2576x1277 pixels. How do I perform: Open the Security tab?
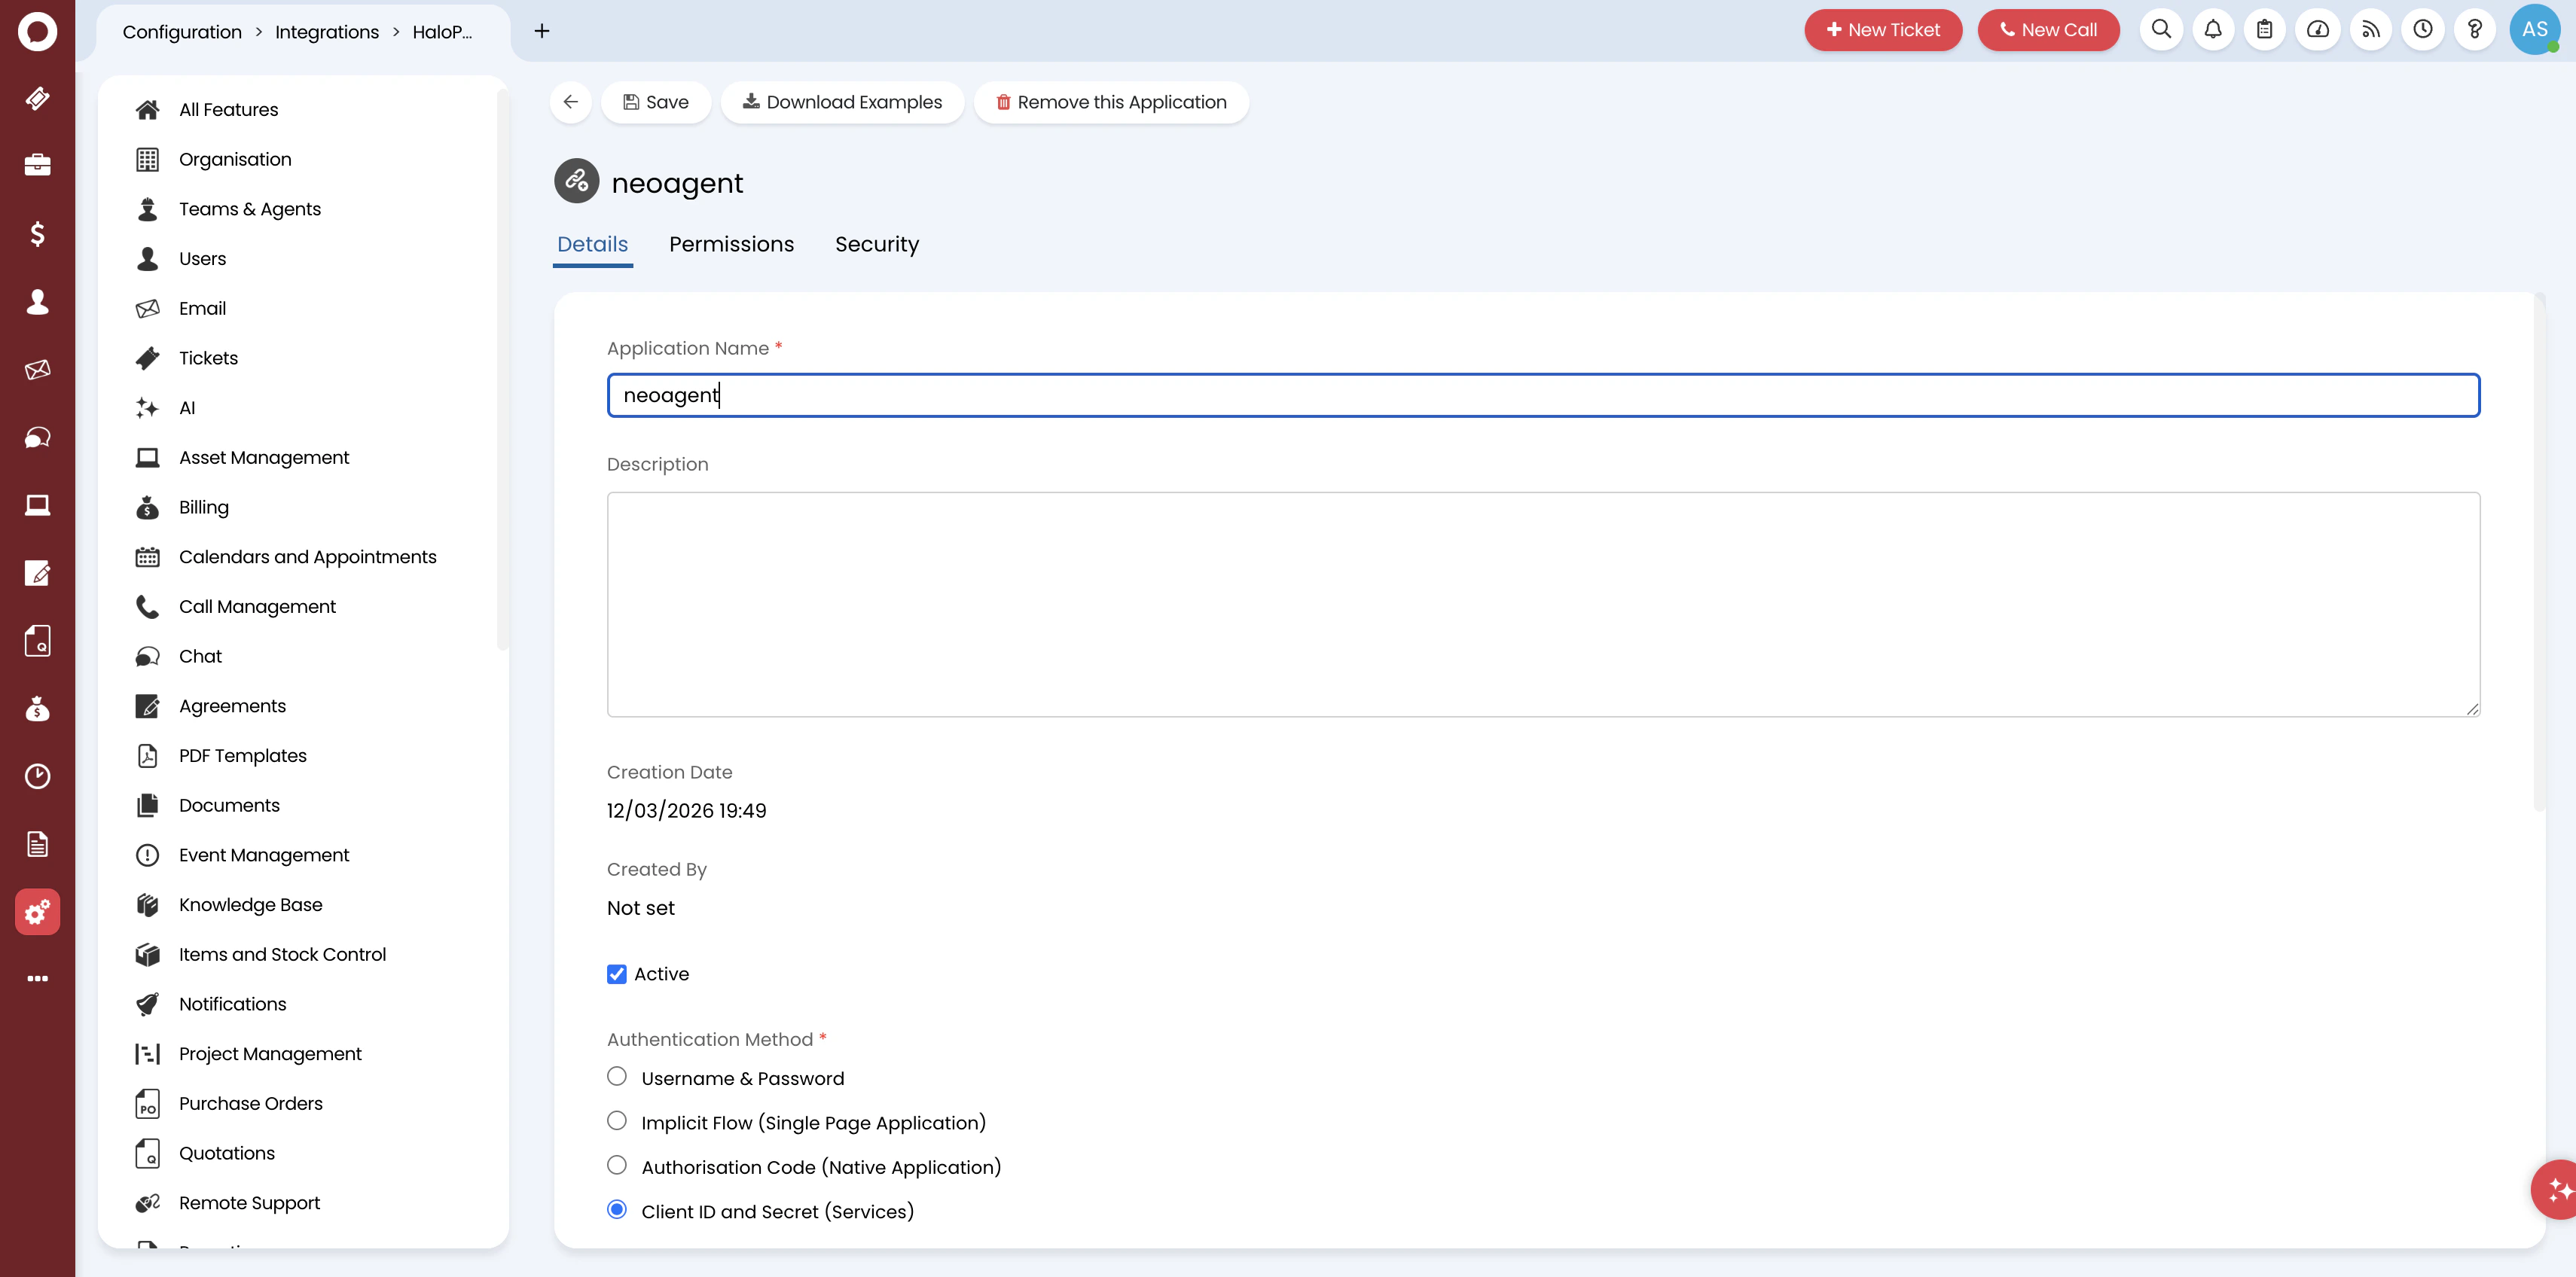(x=877, y=244)
